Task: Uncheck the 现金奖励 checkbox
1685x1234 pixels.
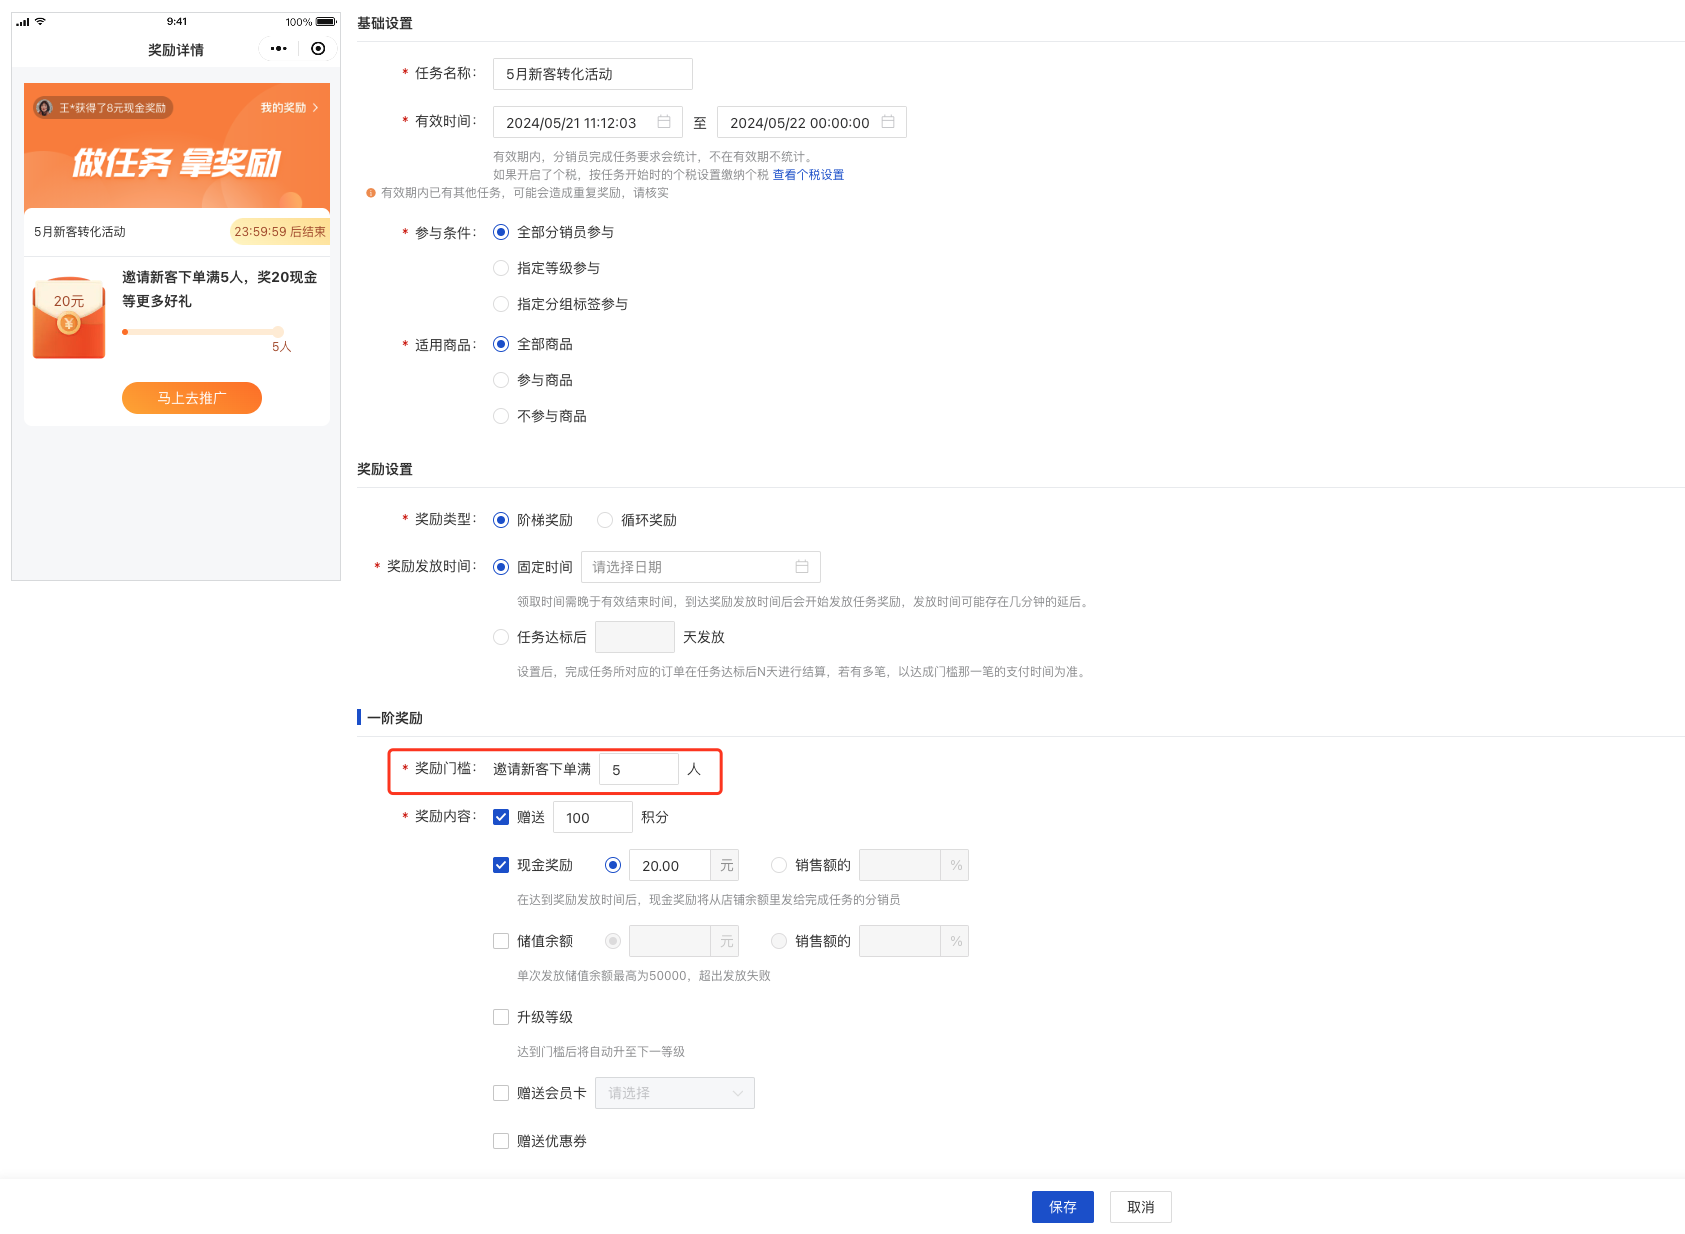Action: pos(501,865)
